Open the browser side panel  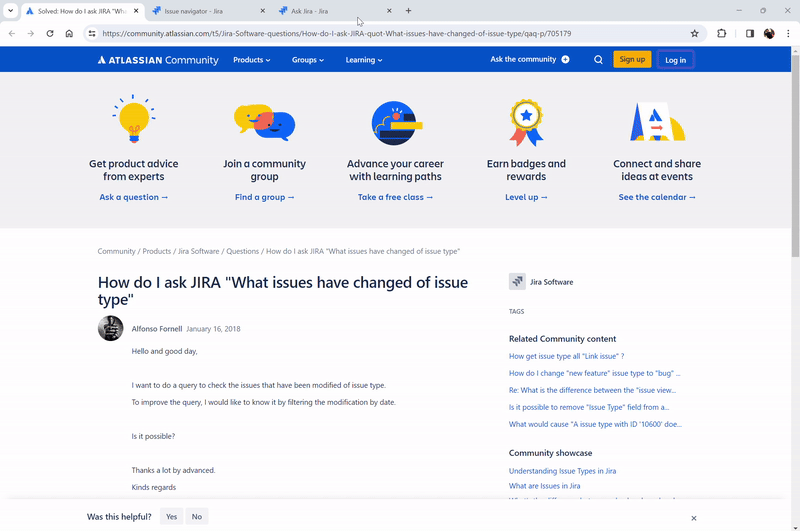[x=749, y=34]
